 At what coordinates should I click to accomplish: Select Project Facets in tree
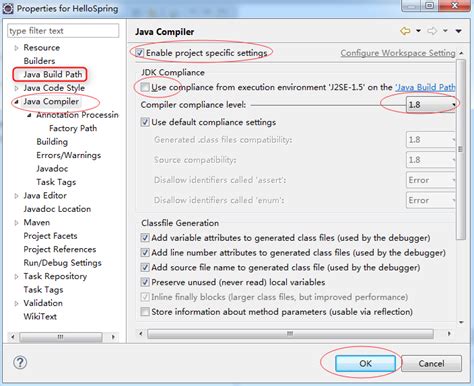tap(50, 236)
